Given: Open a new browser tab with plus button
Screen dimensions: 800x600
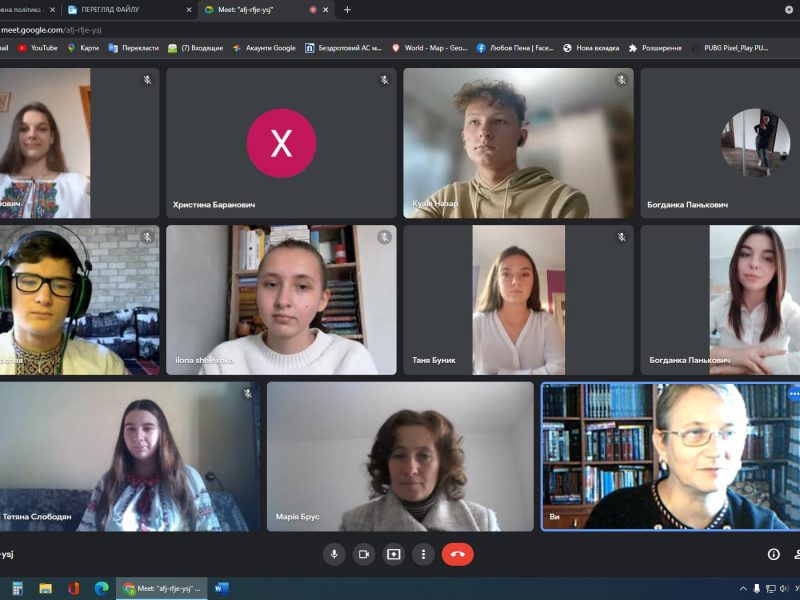Looking at the screenshot, I should click(347, 10).
